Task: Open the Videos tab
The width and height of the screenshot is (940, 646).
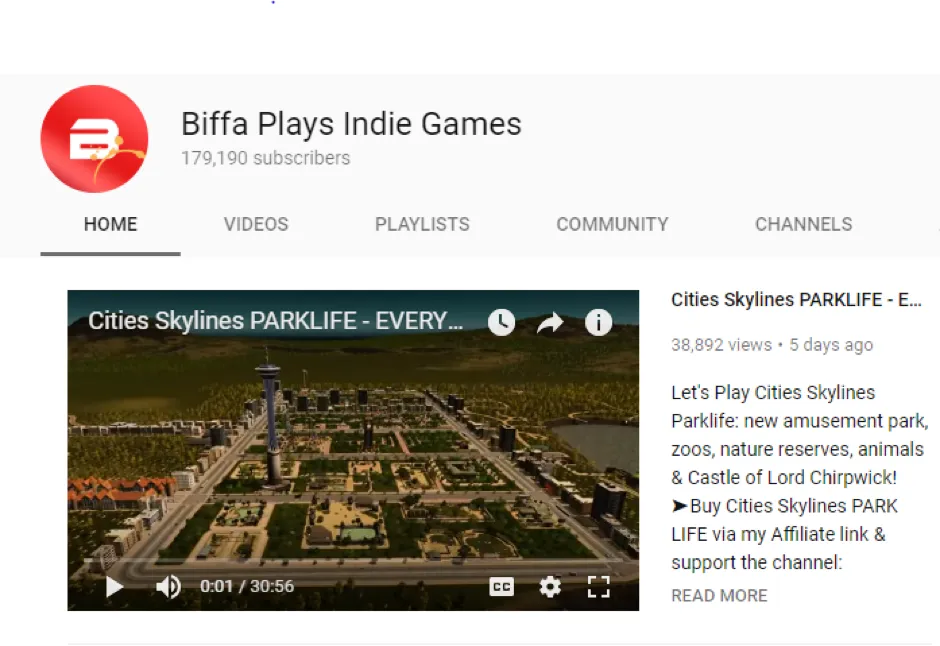Action: 256,224
